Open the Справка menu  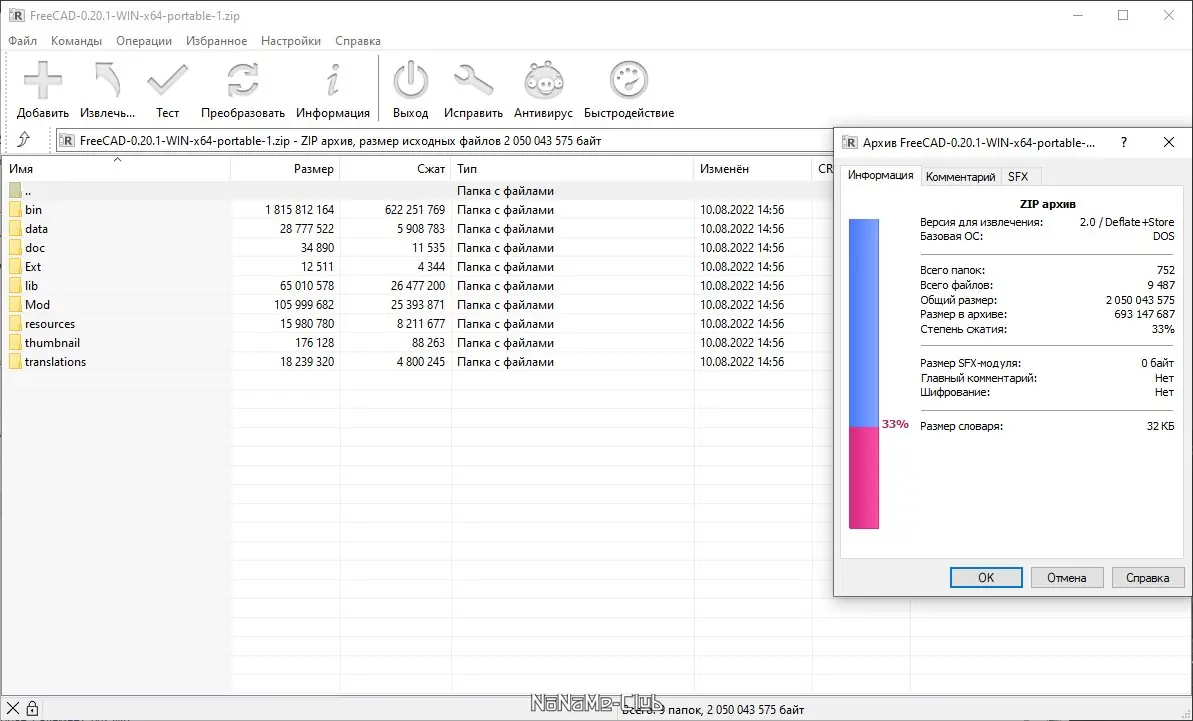coord(358,41)
